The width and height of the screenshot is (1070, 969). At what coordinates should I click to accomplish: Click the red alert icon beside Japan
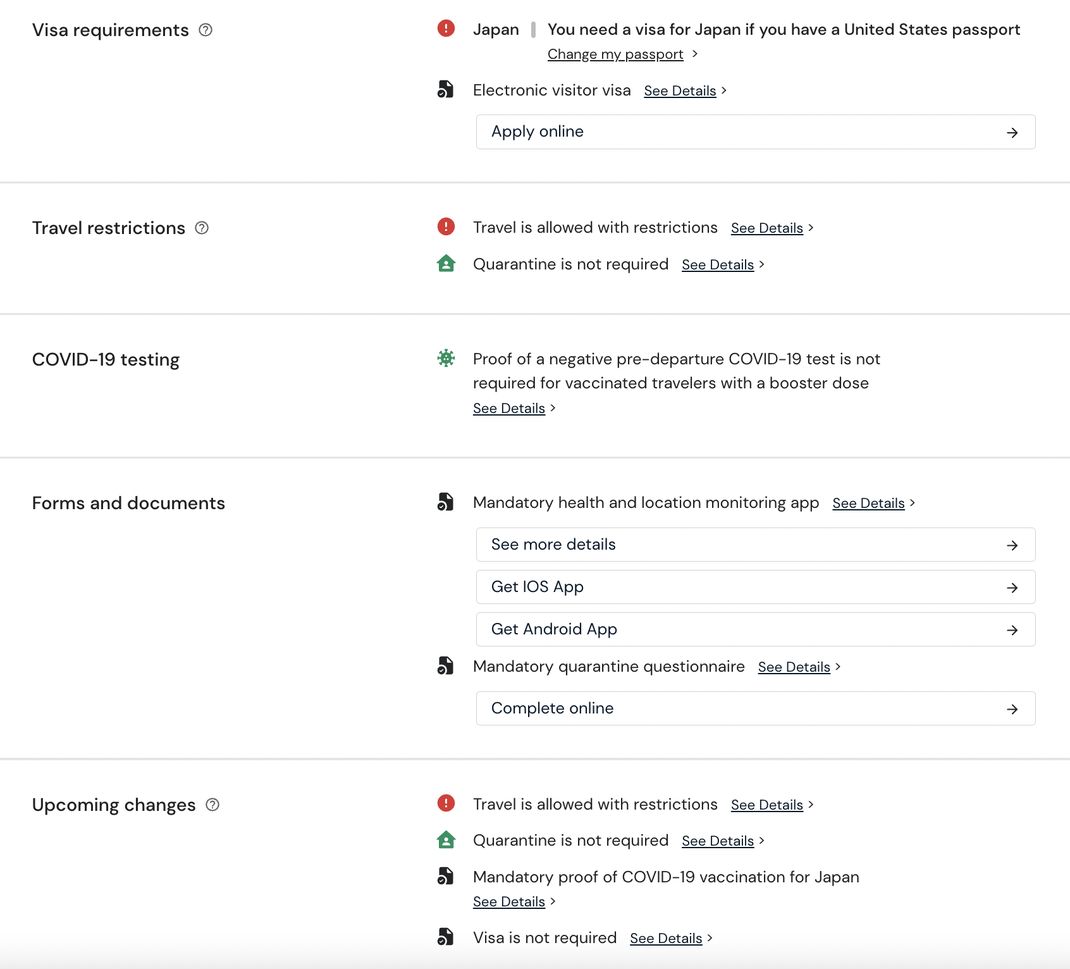tap(446, 29)
